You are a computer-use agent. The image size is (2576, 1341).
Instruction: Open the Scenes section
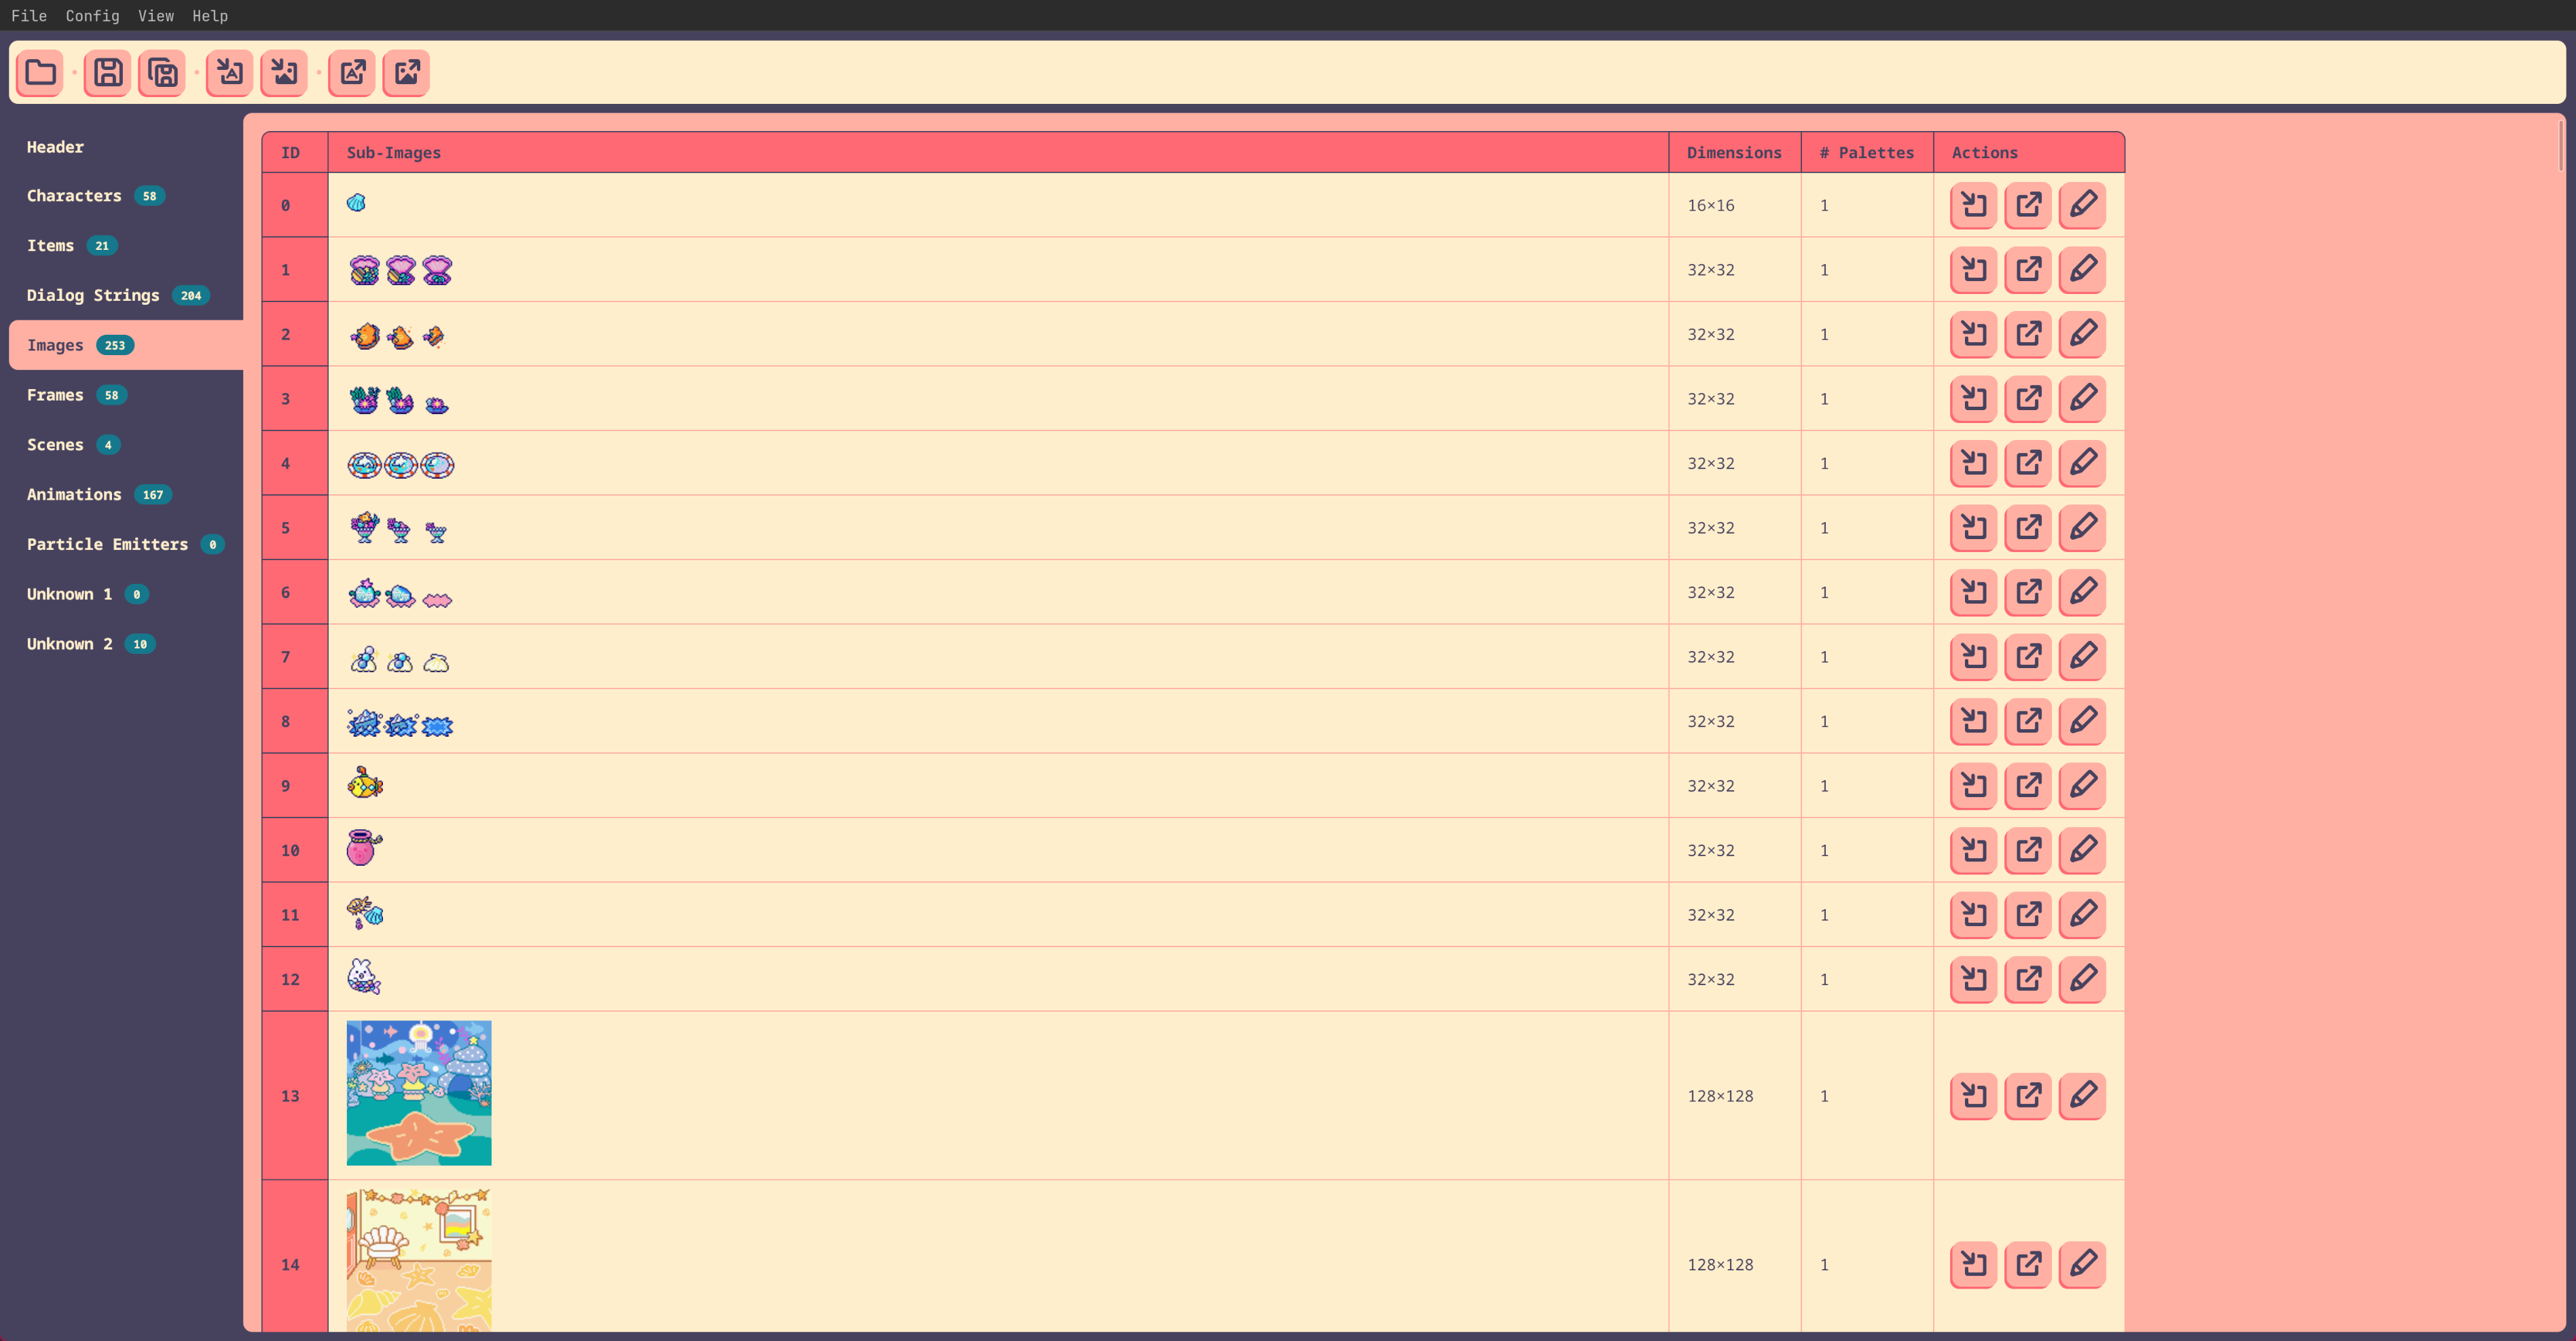tap(126, 445)
